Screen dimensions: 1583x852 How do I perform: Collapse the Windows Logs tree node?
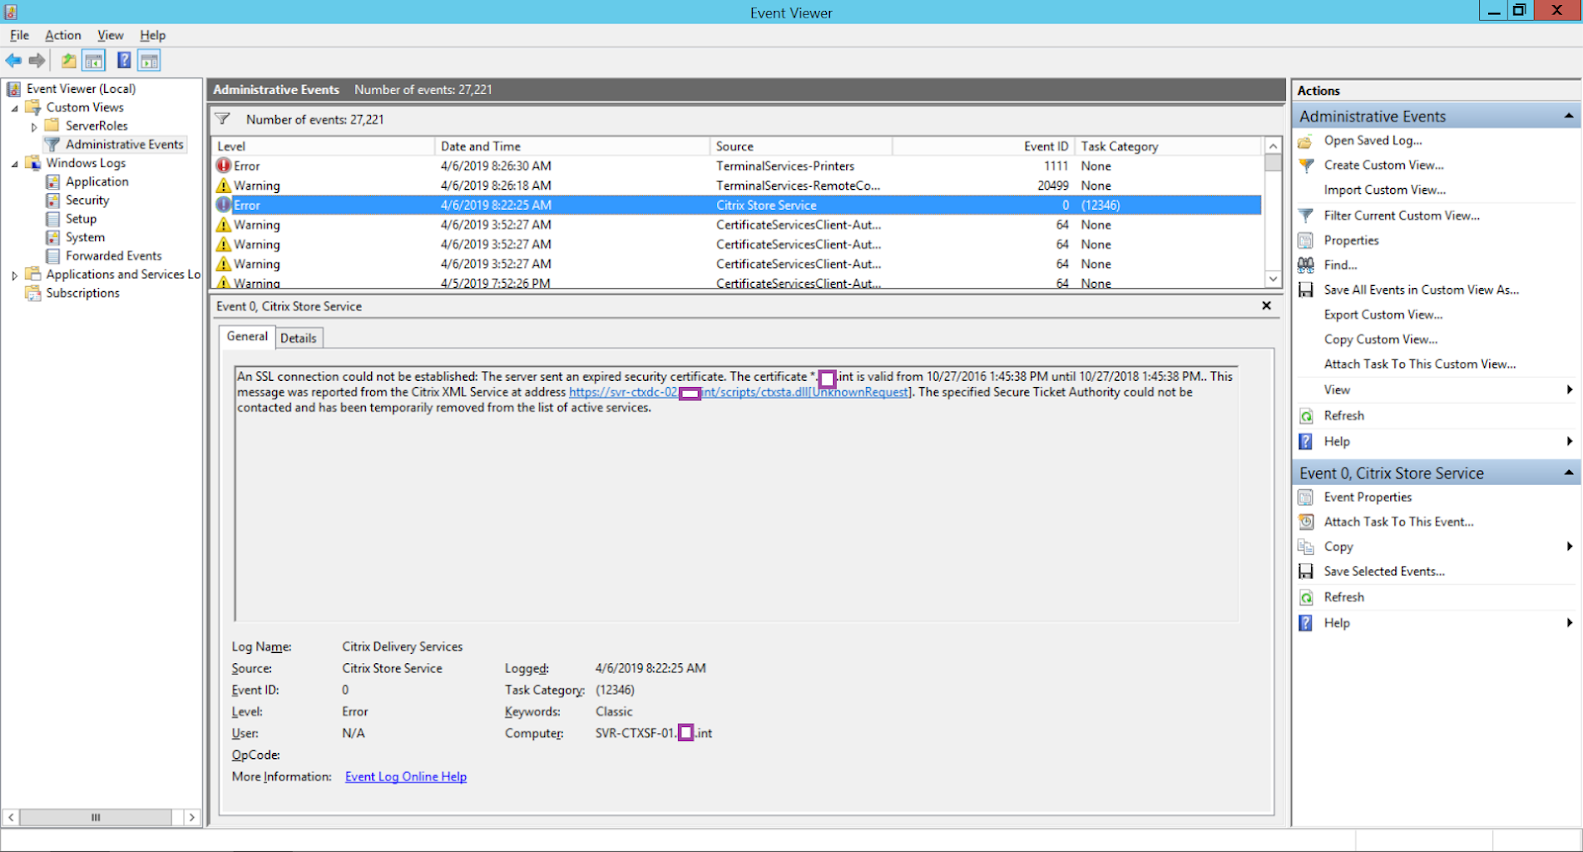click(15, 164)
